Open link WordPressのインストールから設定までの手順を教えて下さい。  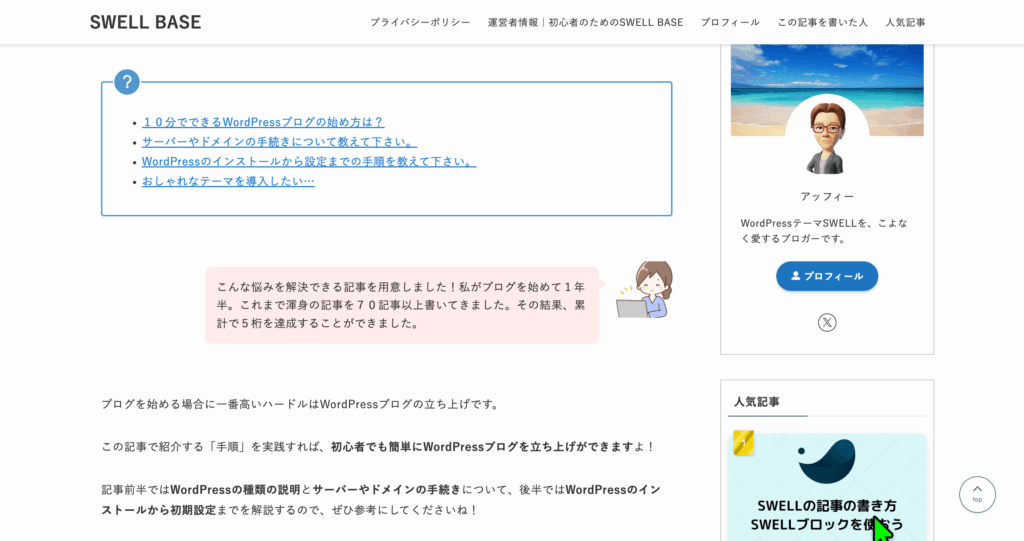(308, 161)
